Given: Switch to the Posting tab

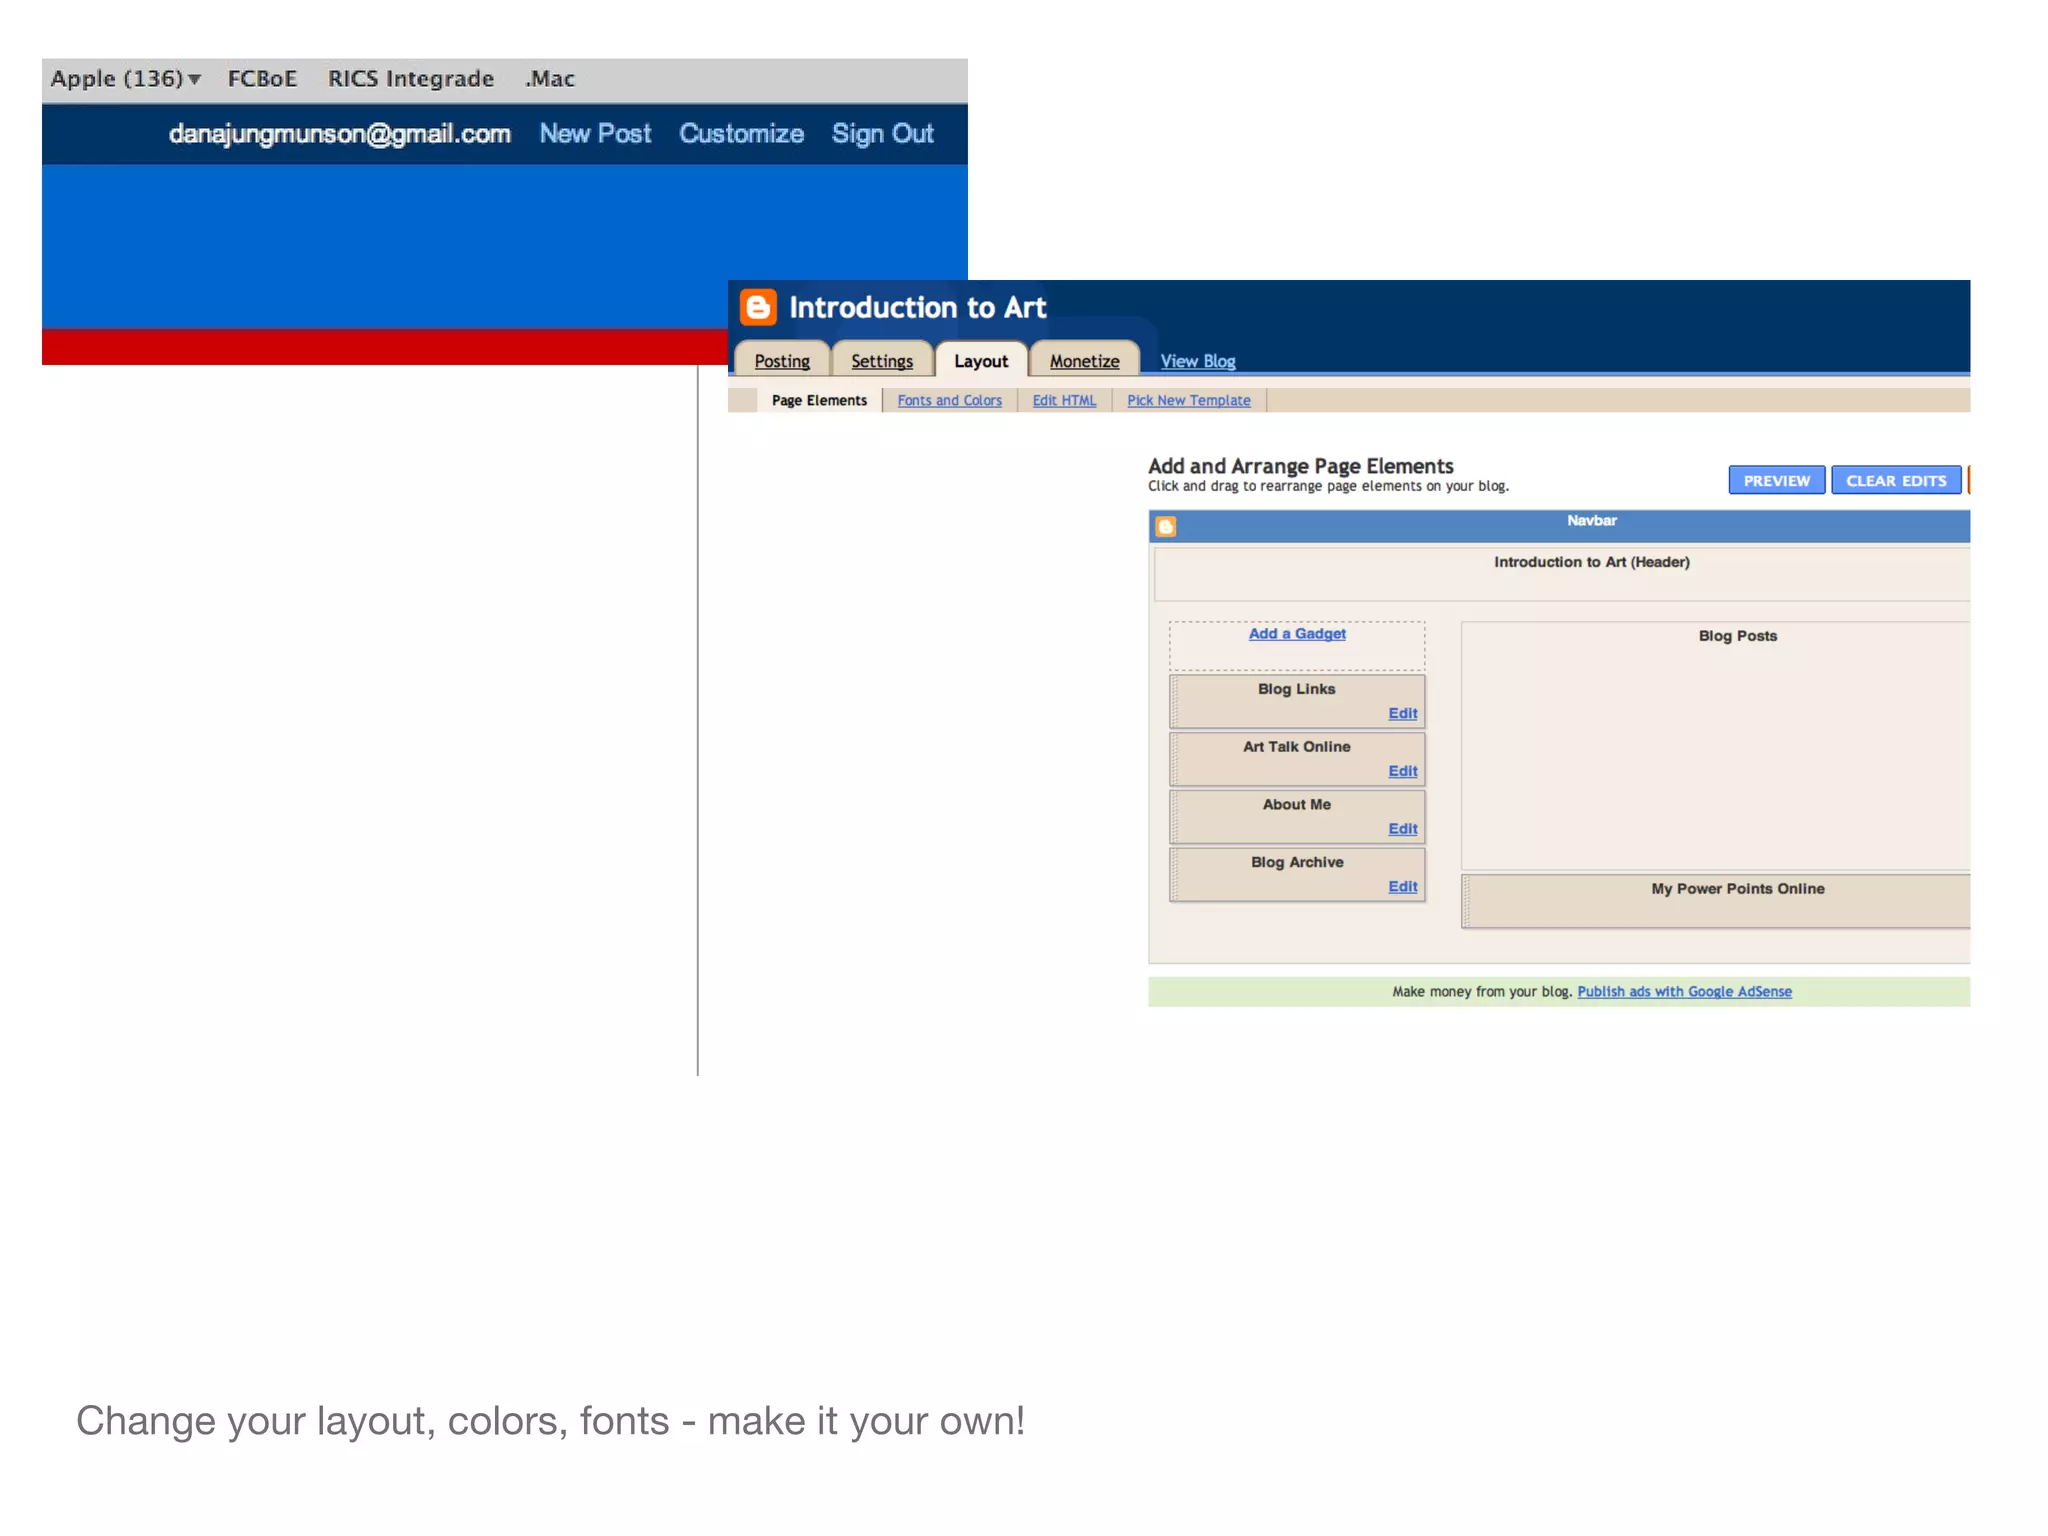Looking at the screenshot, I should (x=782, y=361).
